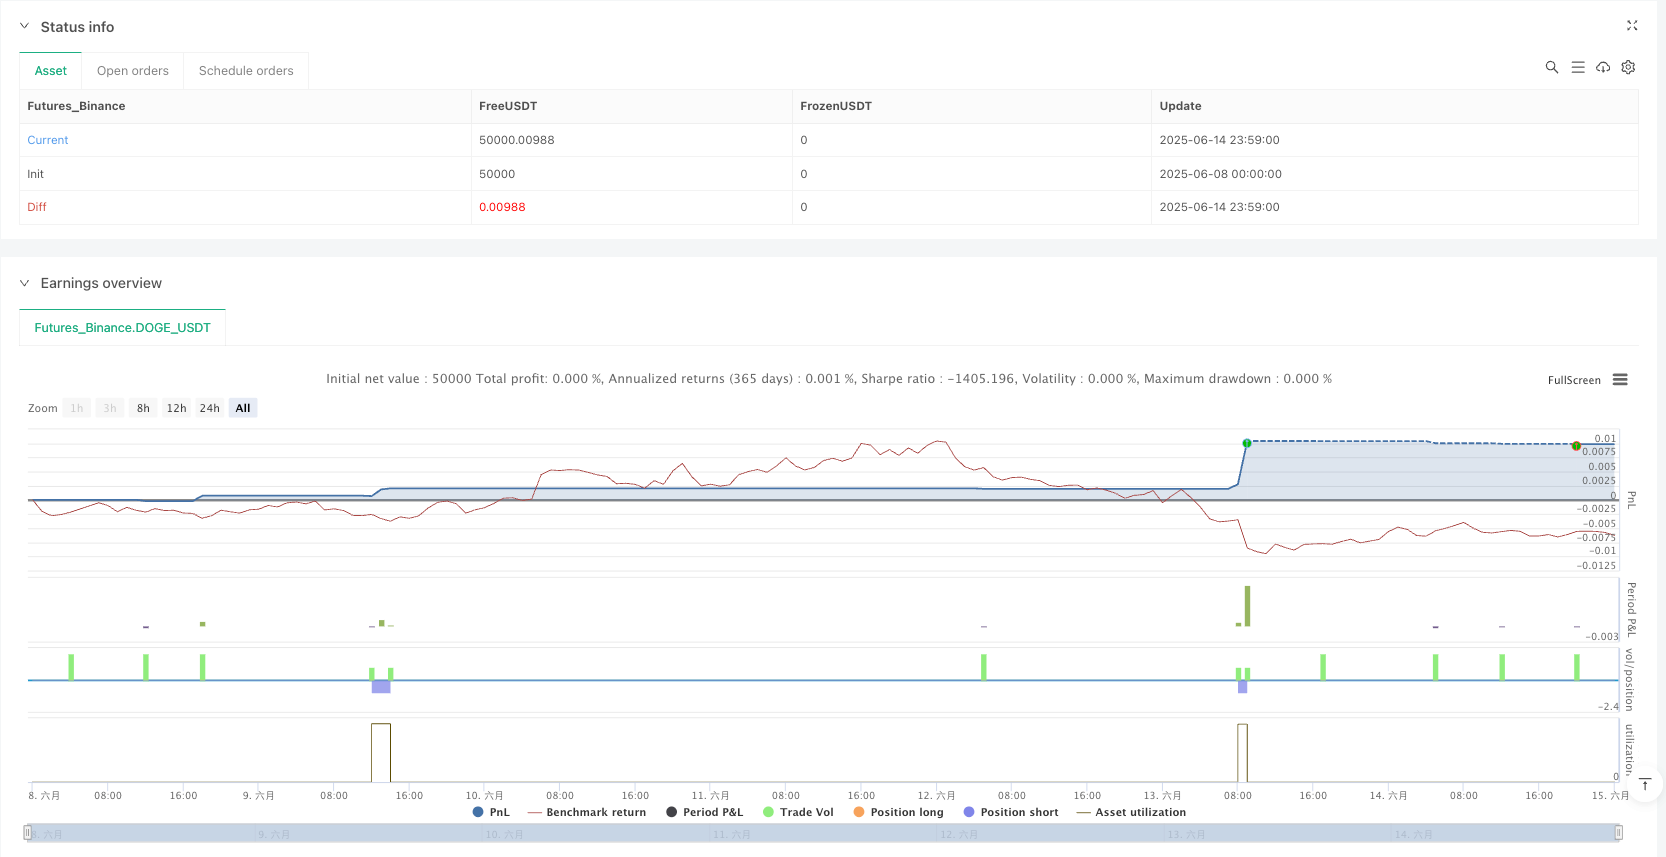Image resolution: width=1666 pixels, height=857 pixels.
Task: Toggle Benchmark return legend item
Action: coord(587,812)
